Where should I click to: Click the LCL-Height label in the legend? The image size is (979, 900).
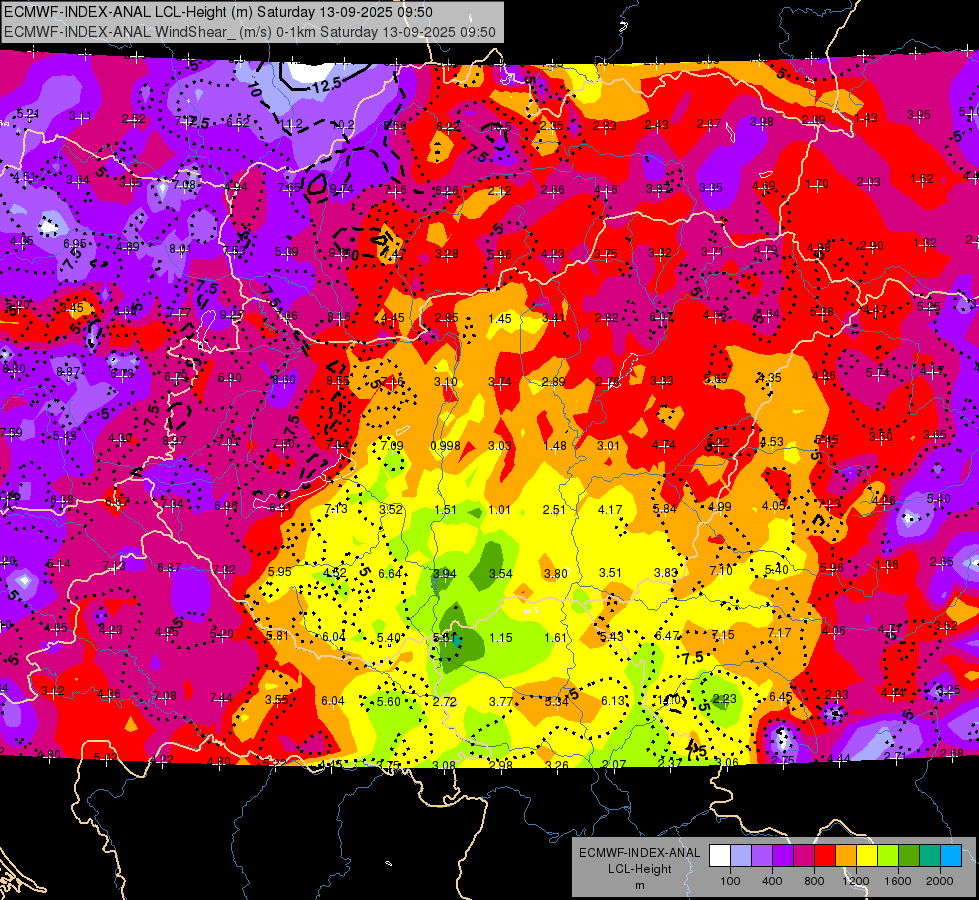639,869
